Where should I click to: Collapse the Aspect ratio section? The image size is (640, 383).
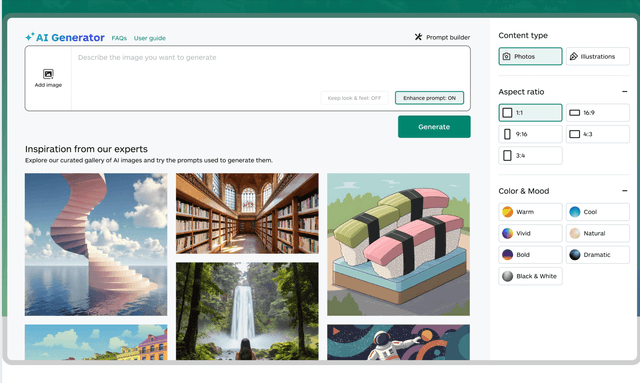pyautogui.click(x=624, y=91)
